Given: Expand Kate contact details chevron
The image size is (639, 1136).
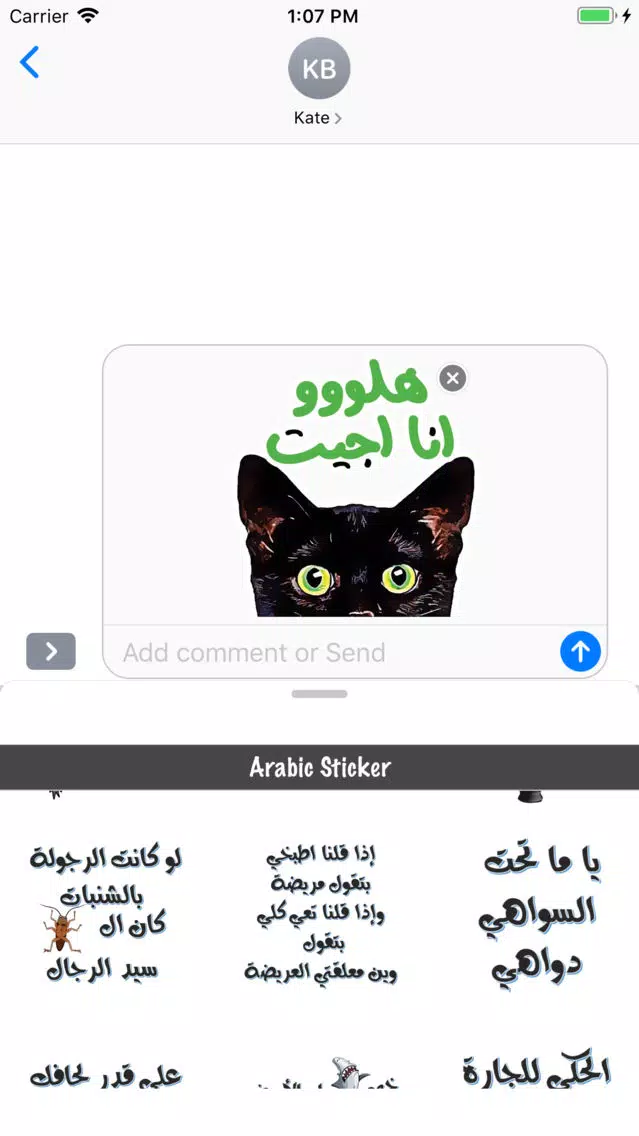Looking at the screenshot, I should pyautogui.click(x=338, y=118).
